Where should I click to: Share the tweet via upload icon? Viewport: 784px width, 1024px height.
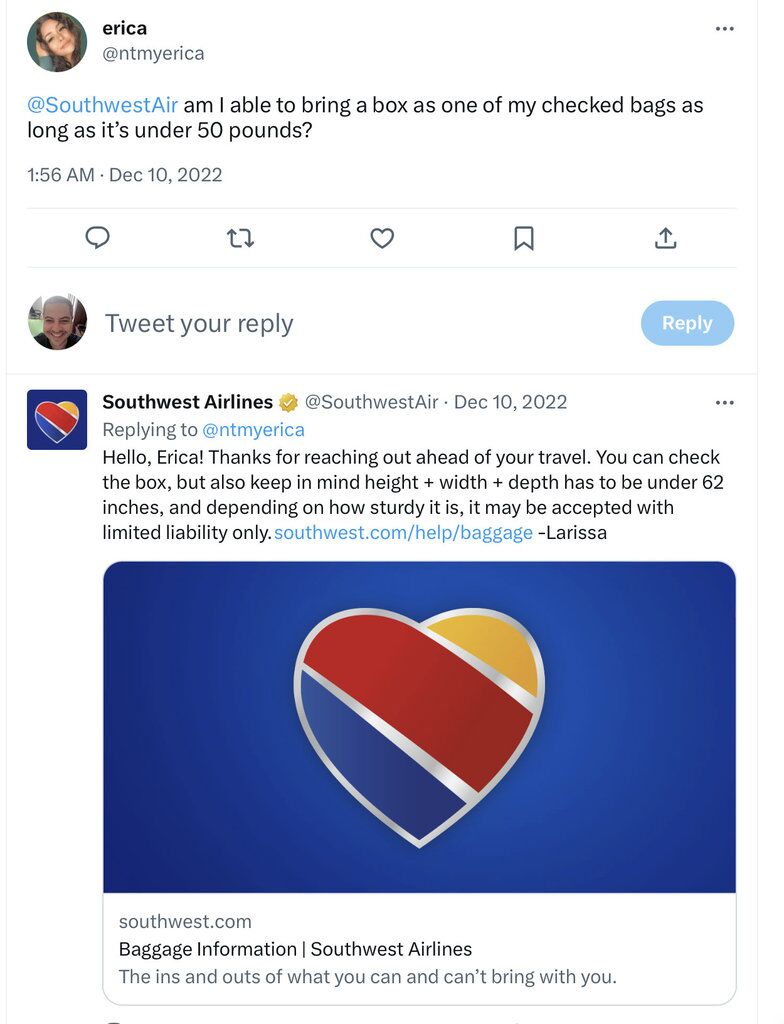point(666,238)
